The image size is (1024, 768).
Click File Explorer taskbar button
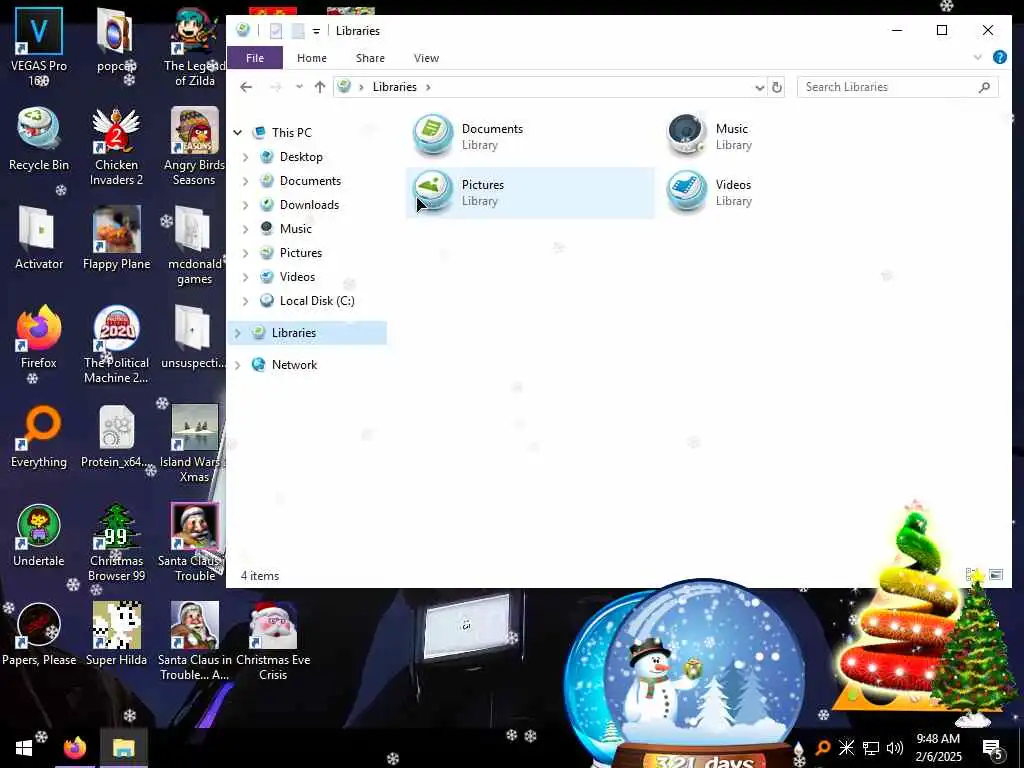tap(123, 748)
